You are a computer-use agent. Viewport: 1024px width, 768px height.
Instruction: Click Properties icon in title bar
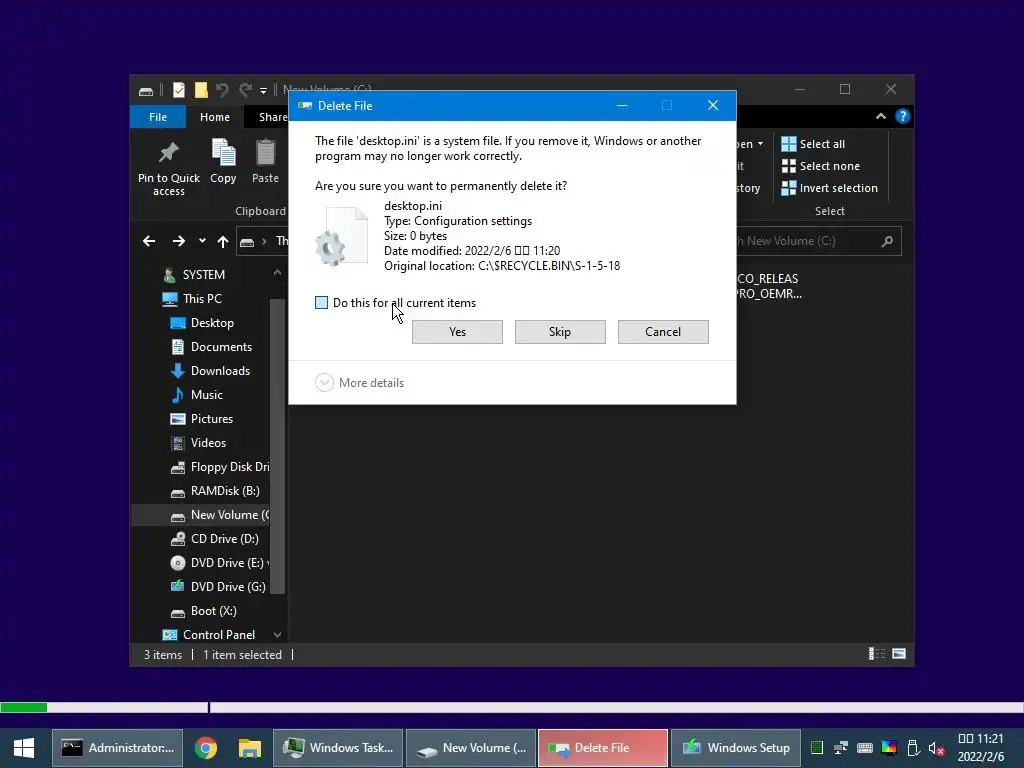(x=178, y=89)
